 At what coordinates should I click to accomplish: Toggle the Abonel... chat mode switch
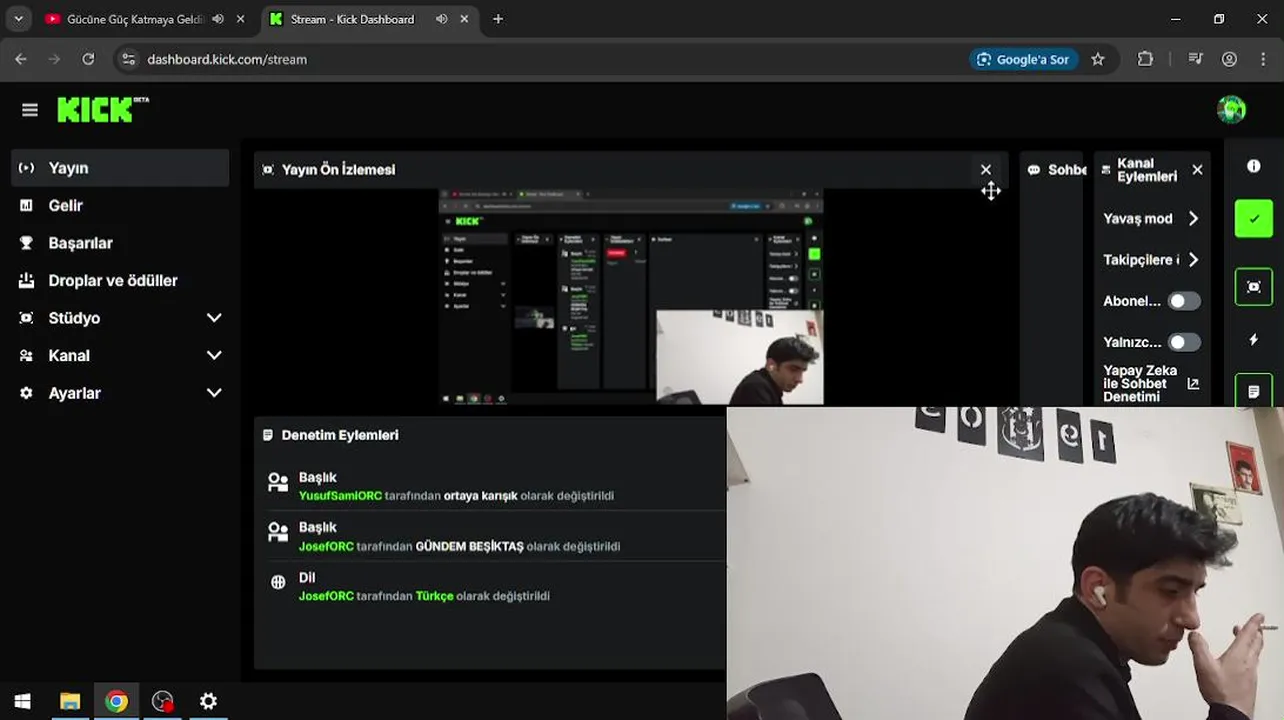1184,301
